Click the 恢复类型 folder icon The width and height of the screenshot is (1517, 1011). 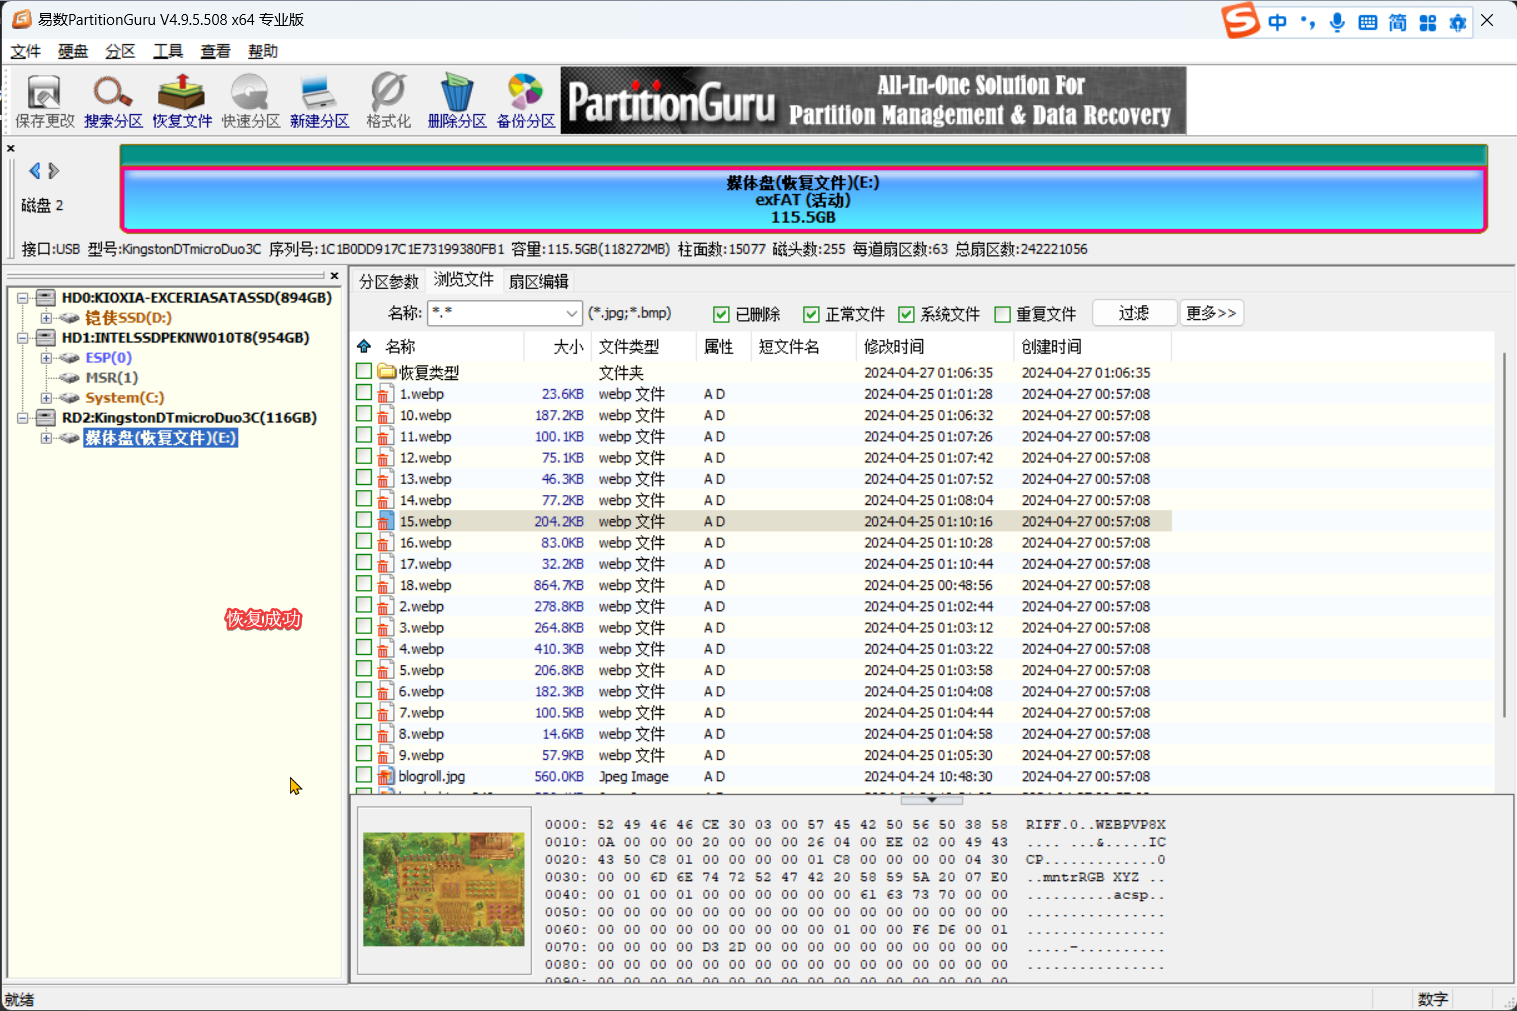[387, 372]
